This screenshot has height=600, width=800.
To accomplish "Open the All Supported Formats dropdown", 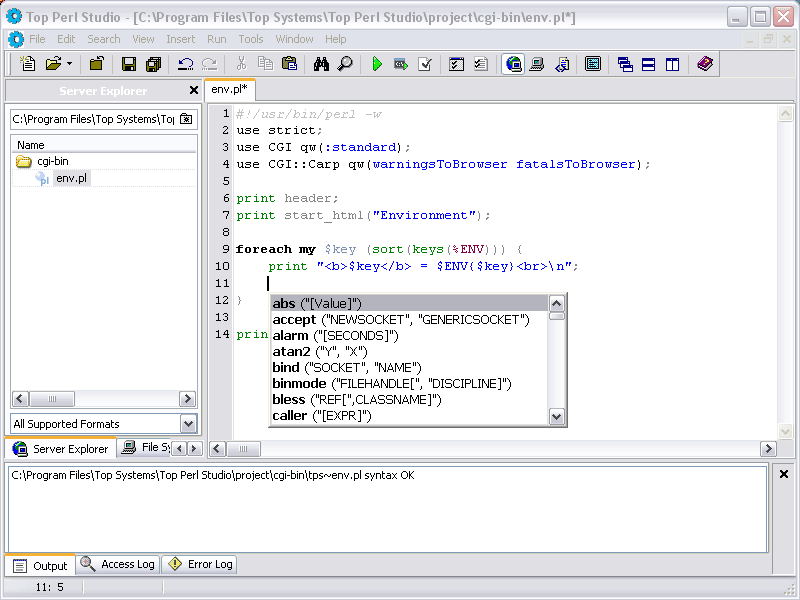I will pyautogui.click(x=188, y=423).
